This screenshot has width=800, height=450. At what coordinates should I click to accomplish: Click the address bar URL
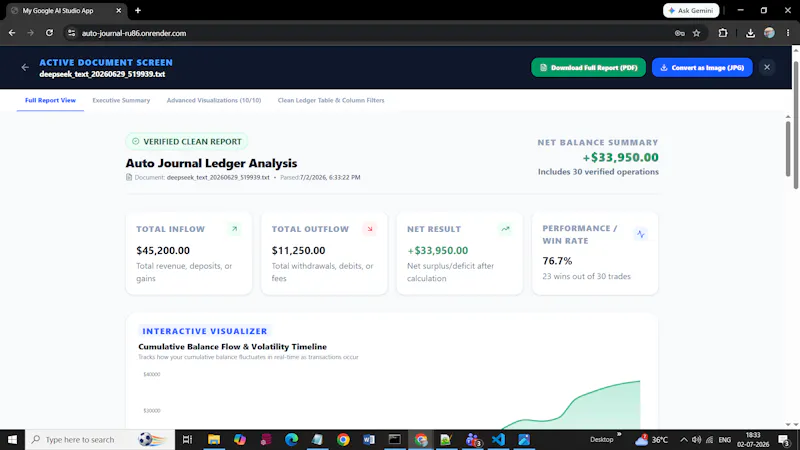pyautogui.click(x=134, y=33)
